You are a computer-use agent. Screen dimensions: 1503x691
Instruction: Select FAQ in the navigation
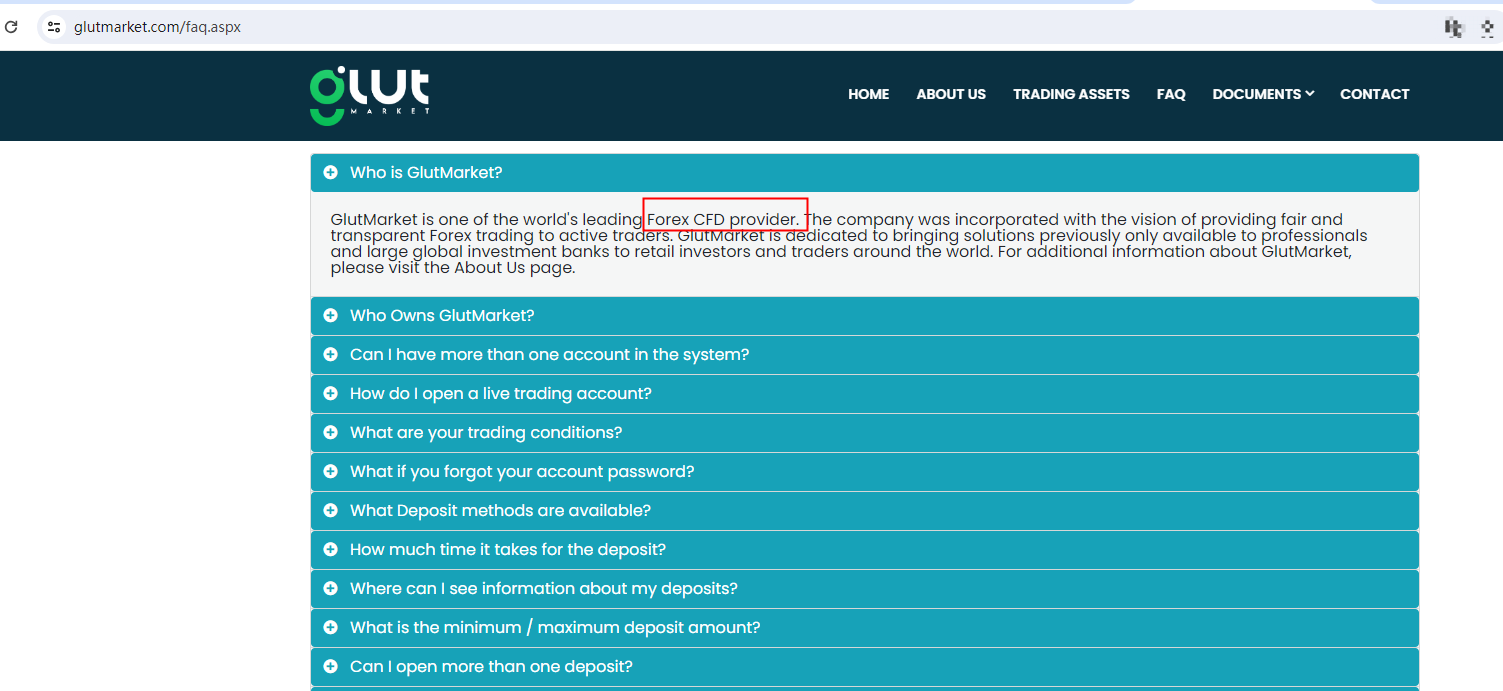tap(1171, 94)
